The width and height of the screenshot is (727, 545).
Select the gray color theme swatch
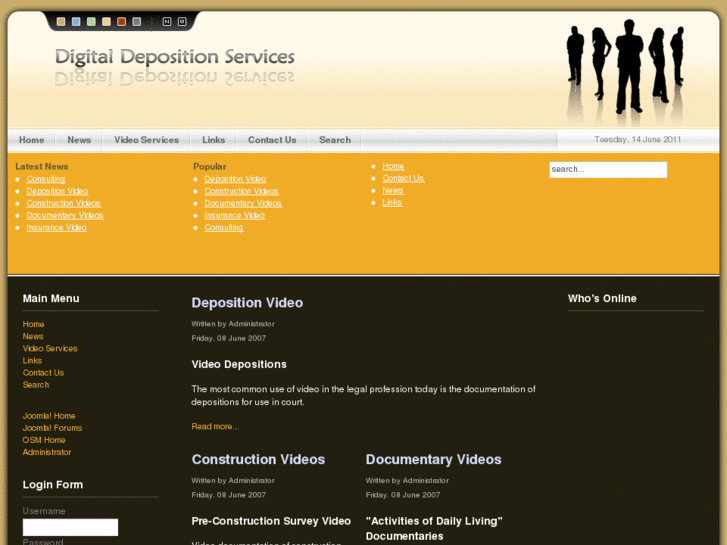136,21
